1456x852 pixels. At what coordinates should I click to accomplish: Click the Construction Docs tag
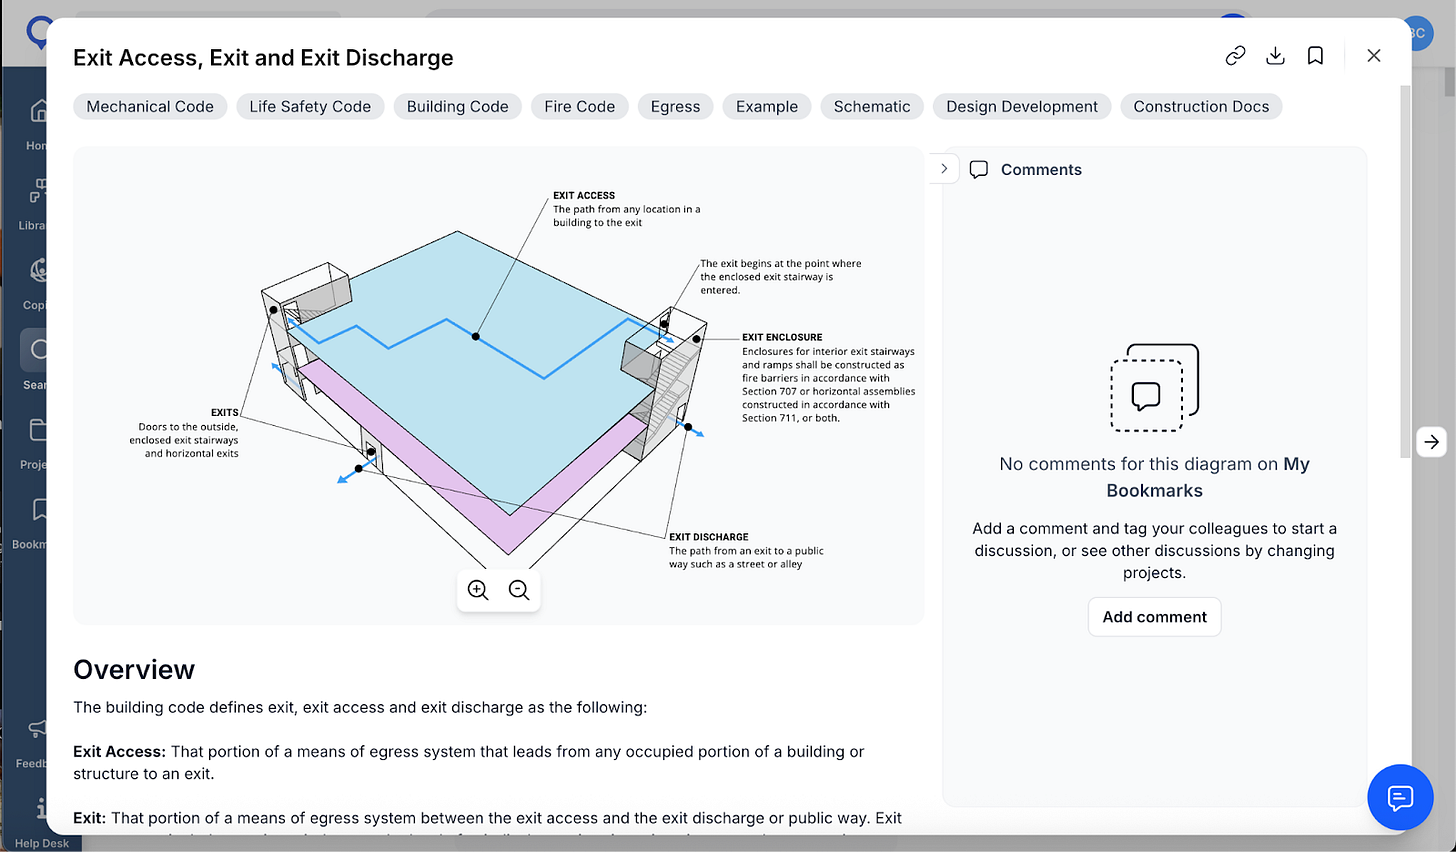1201,106
